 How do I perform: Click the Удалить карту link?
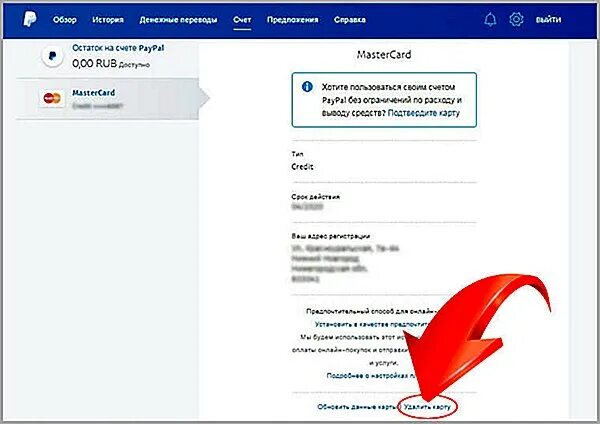click(x=427, y=407)
